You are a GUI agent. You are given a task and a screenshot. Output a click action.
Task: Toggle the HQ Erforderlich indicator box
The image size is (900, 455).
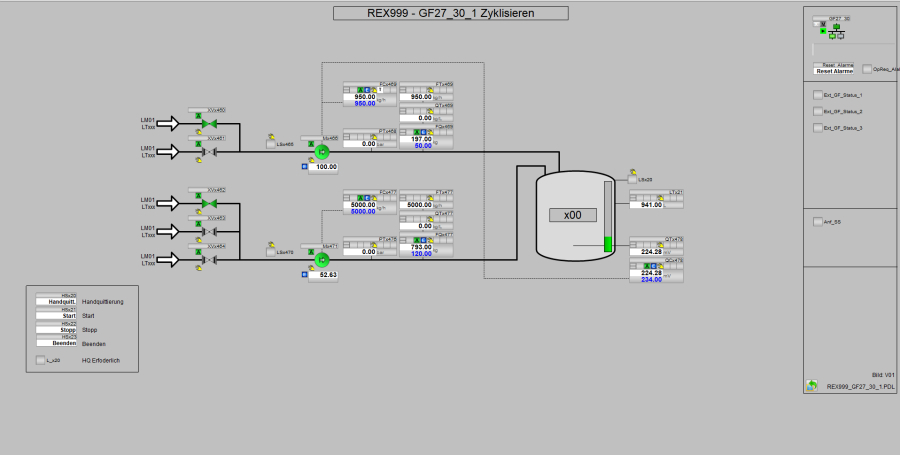(41, 360)
